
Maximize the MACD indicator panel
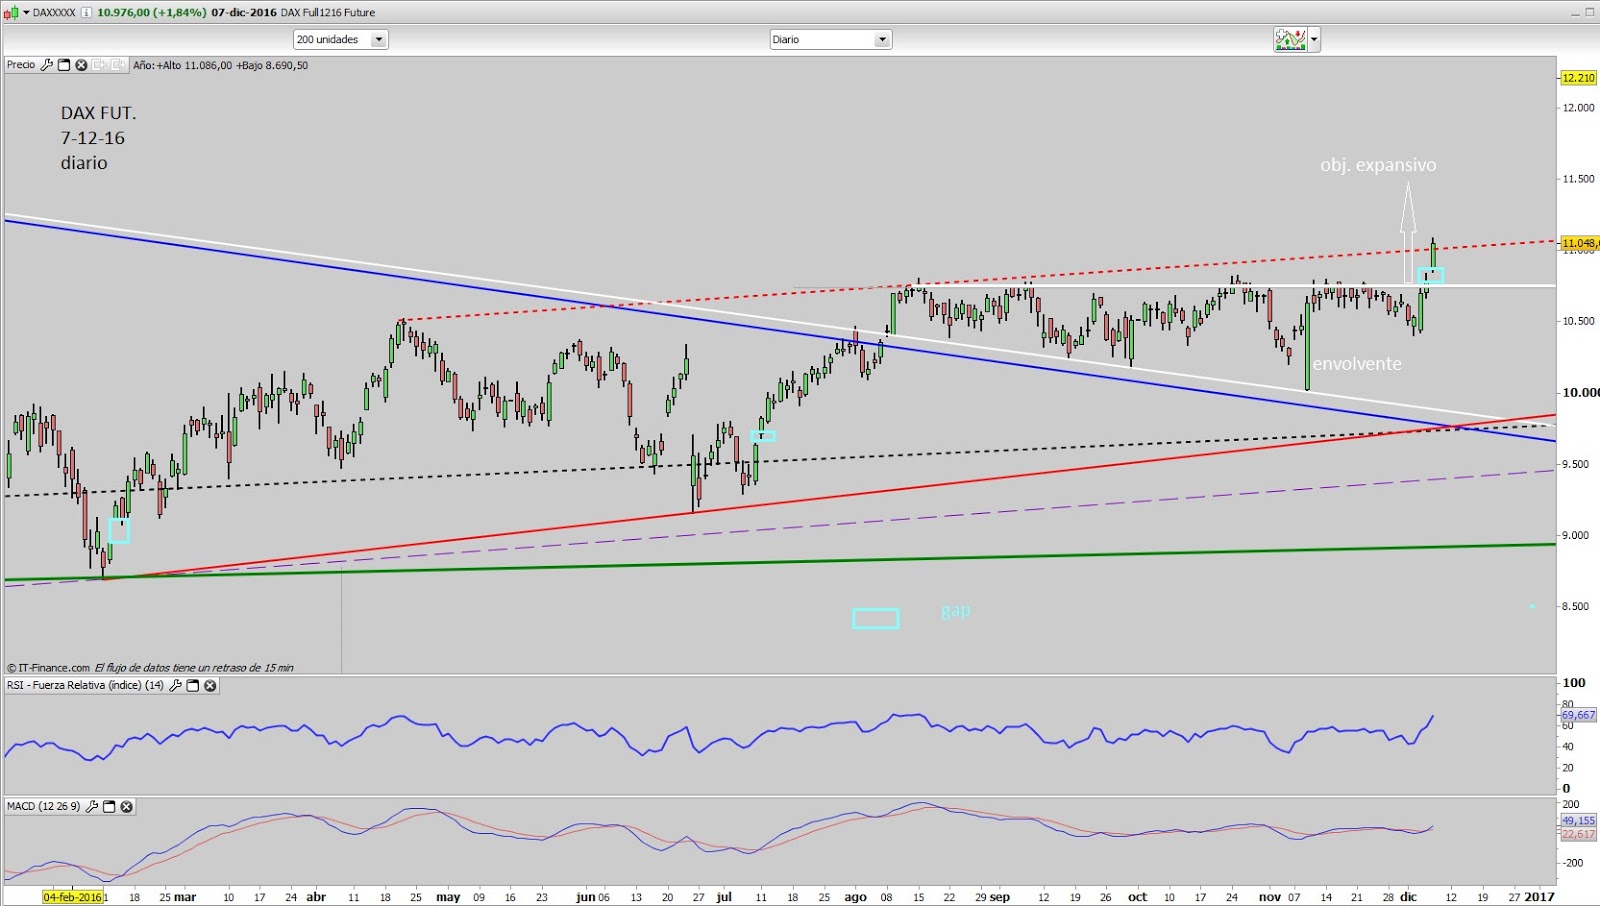click(109, 806)
